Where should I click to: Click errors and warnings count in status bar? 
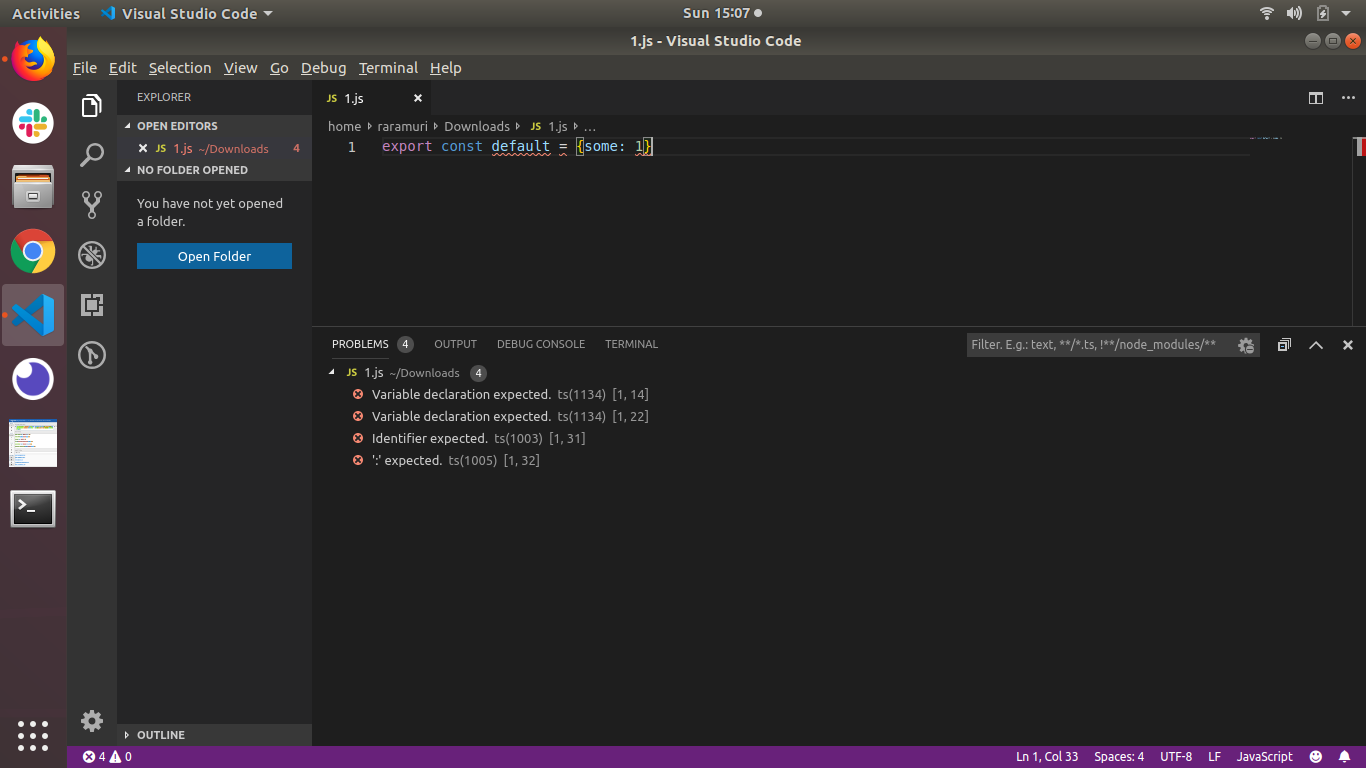tap(107, 757)
